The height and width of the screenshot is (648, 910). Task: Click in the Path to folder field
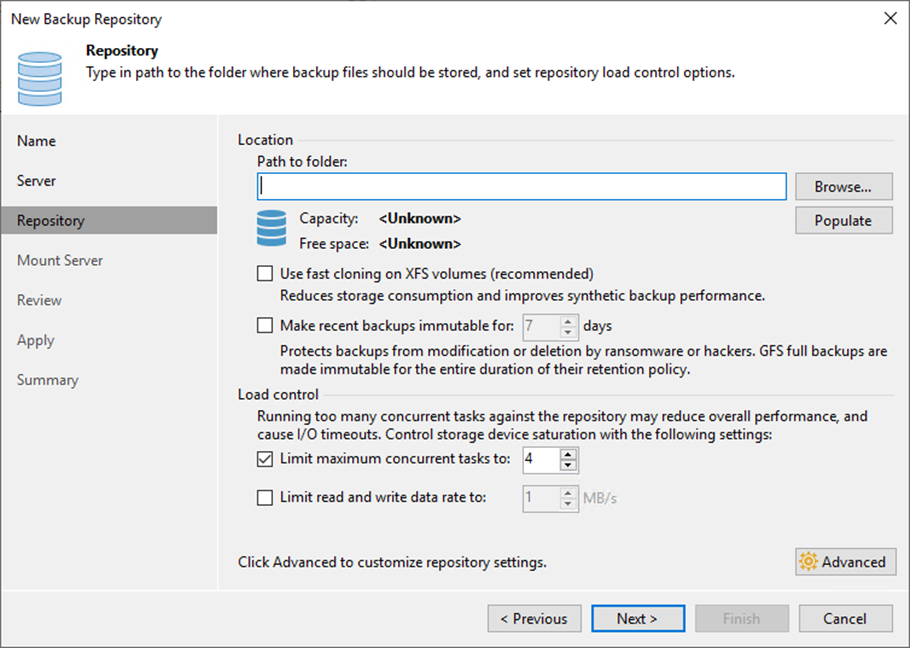click(x=522, y=187)
